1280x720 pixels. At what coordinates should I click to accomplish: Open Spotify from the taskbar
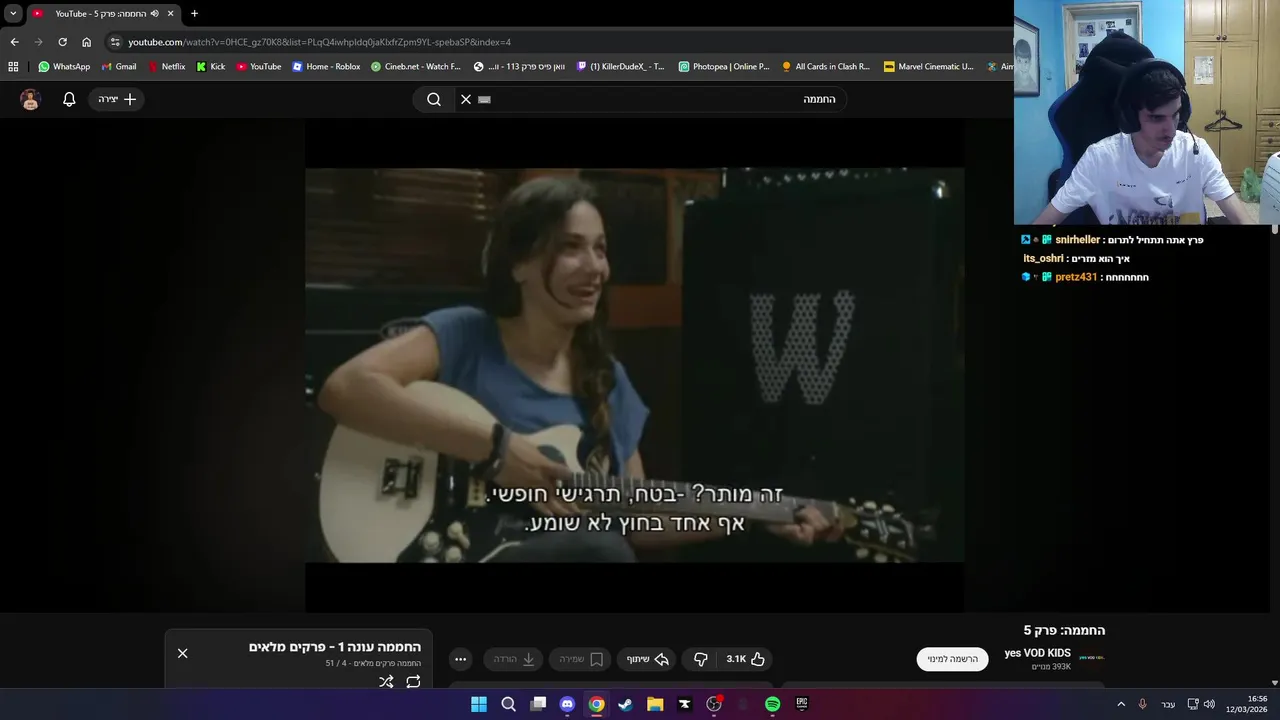click(x=772, y=704)
